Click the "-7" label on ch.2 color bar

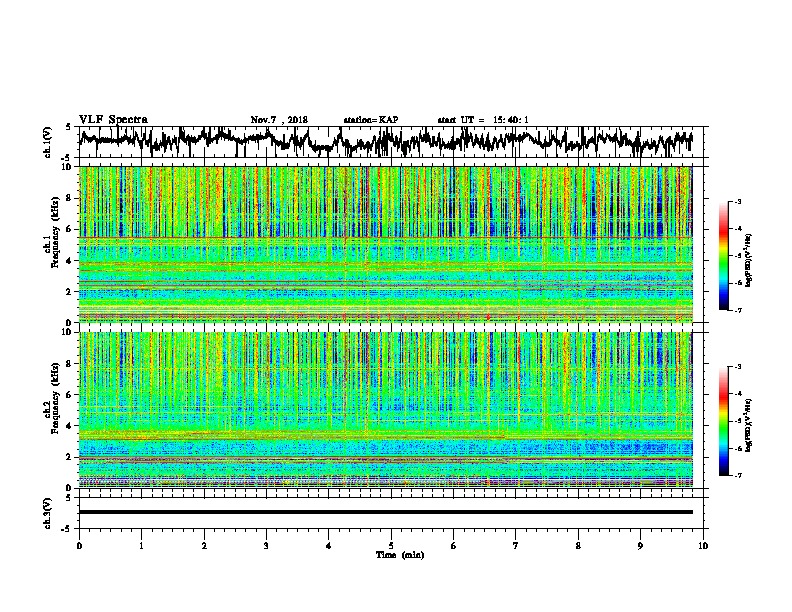[x=738, y=475]
